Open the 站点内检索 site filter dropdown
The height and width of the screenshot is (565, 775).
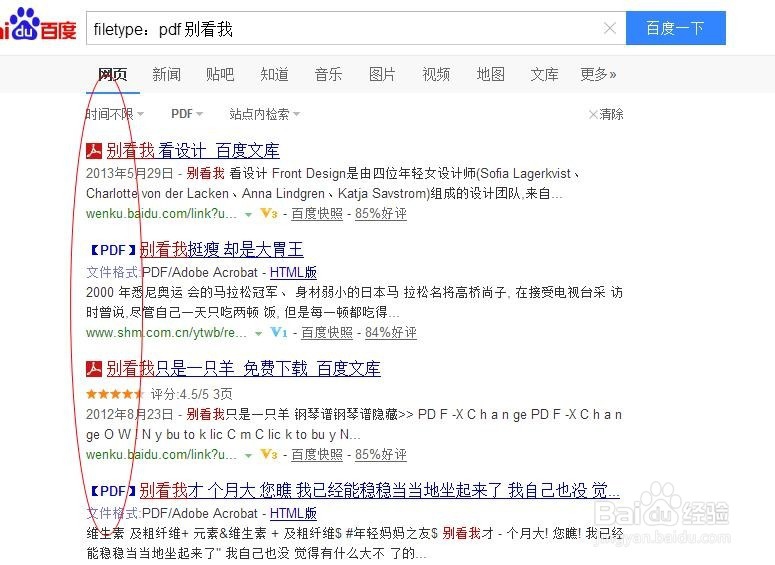[x=264, y=114]
